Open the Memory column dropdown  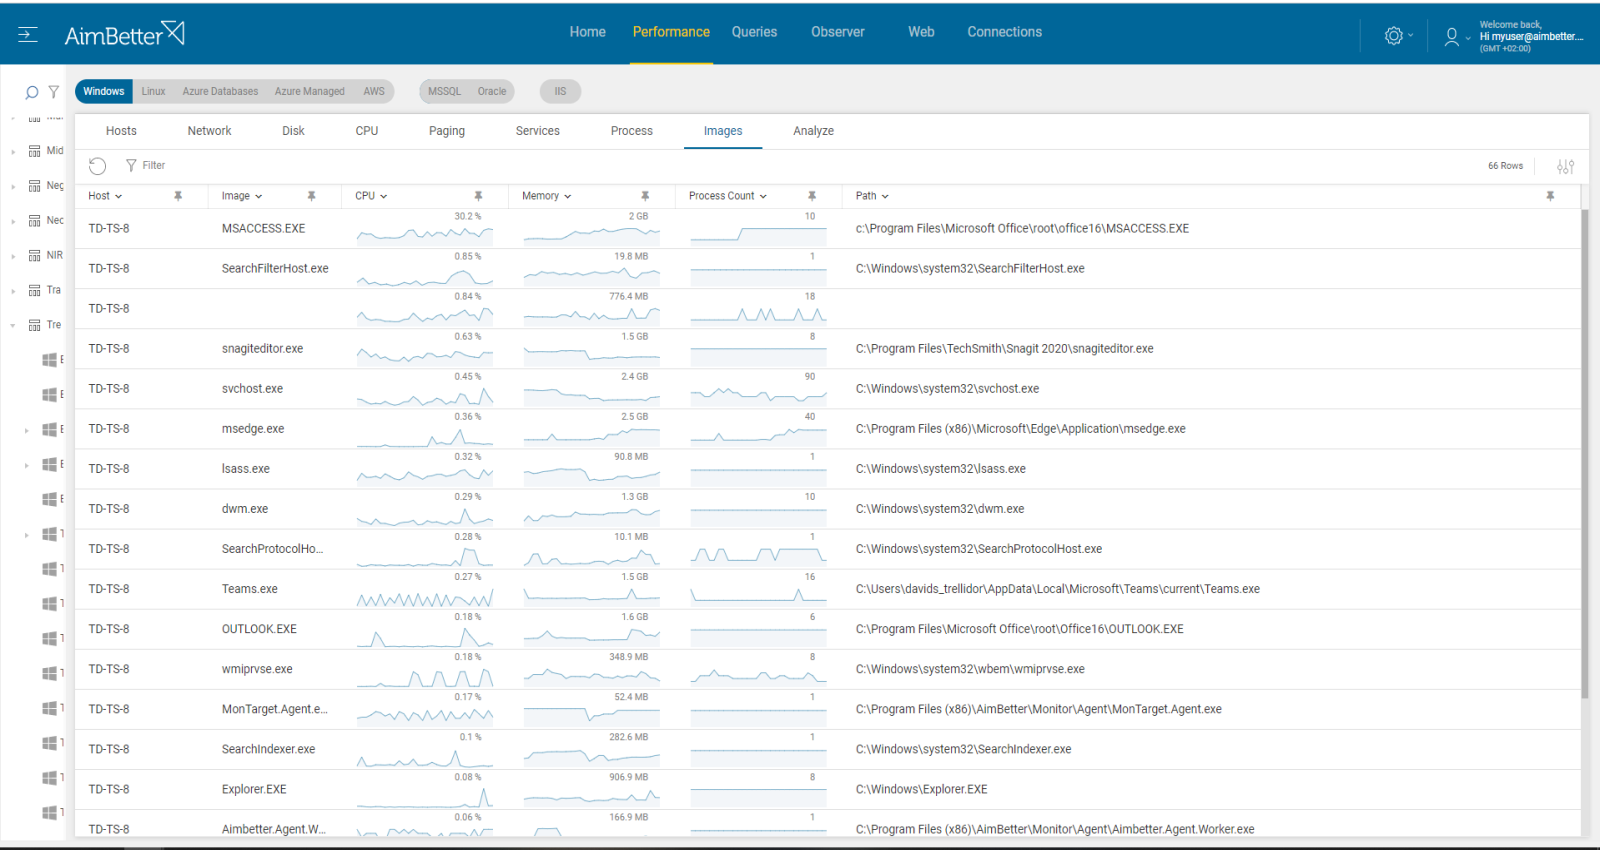567,197
